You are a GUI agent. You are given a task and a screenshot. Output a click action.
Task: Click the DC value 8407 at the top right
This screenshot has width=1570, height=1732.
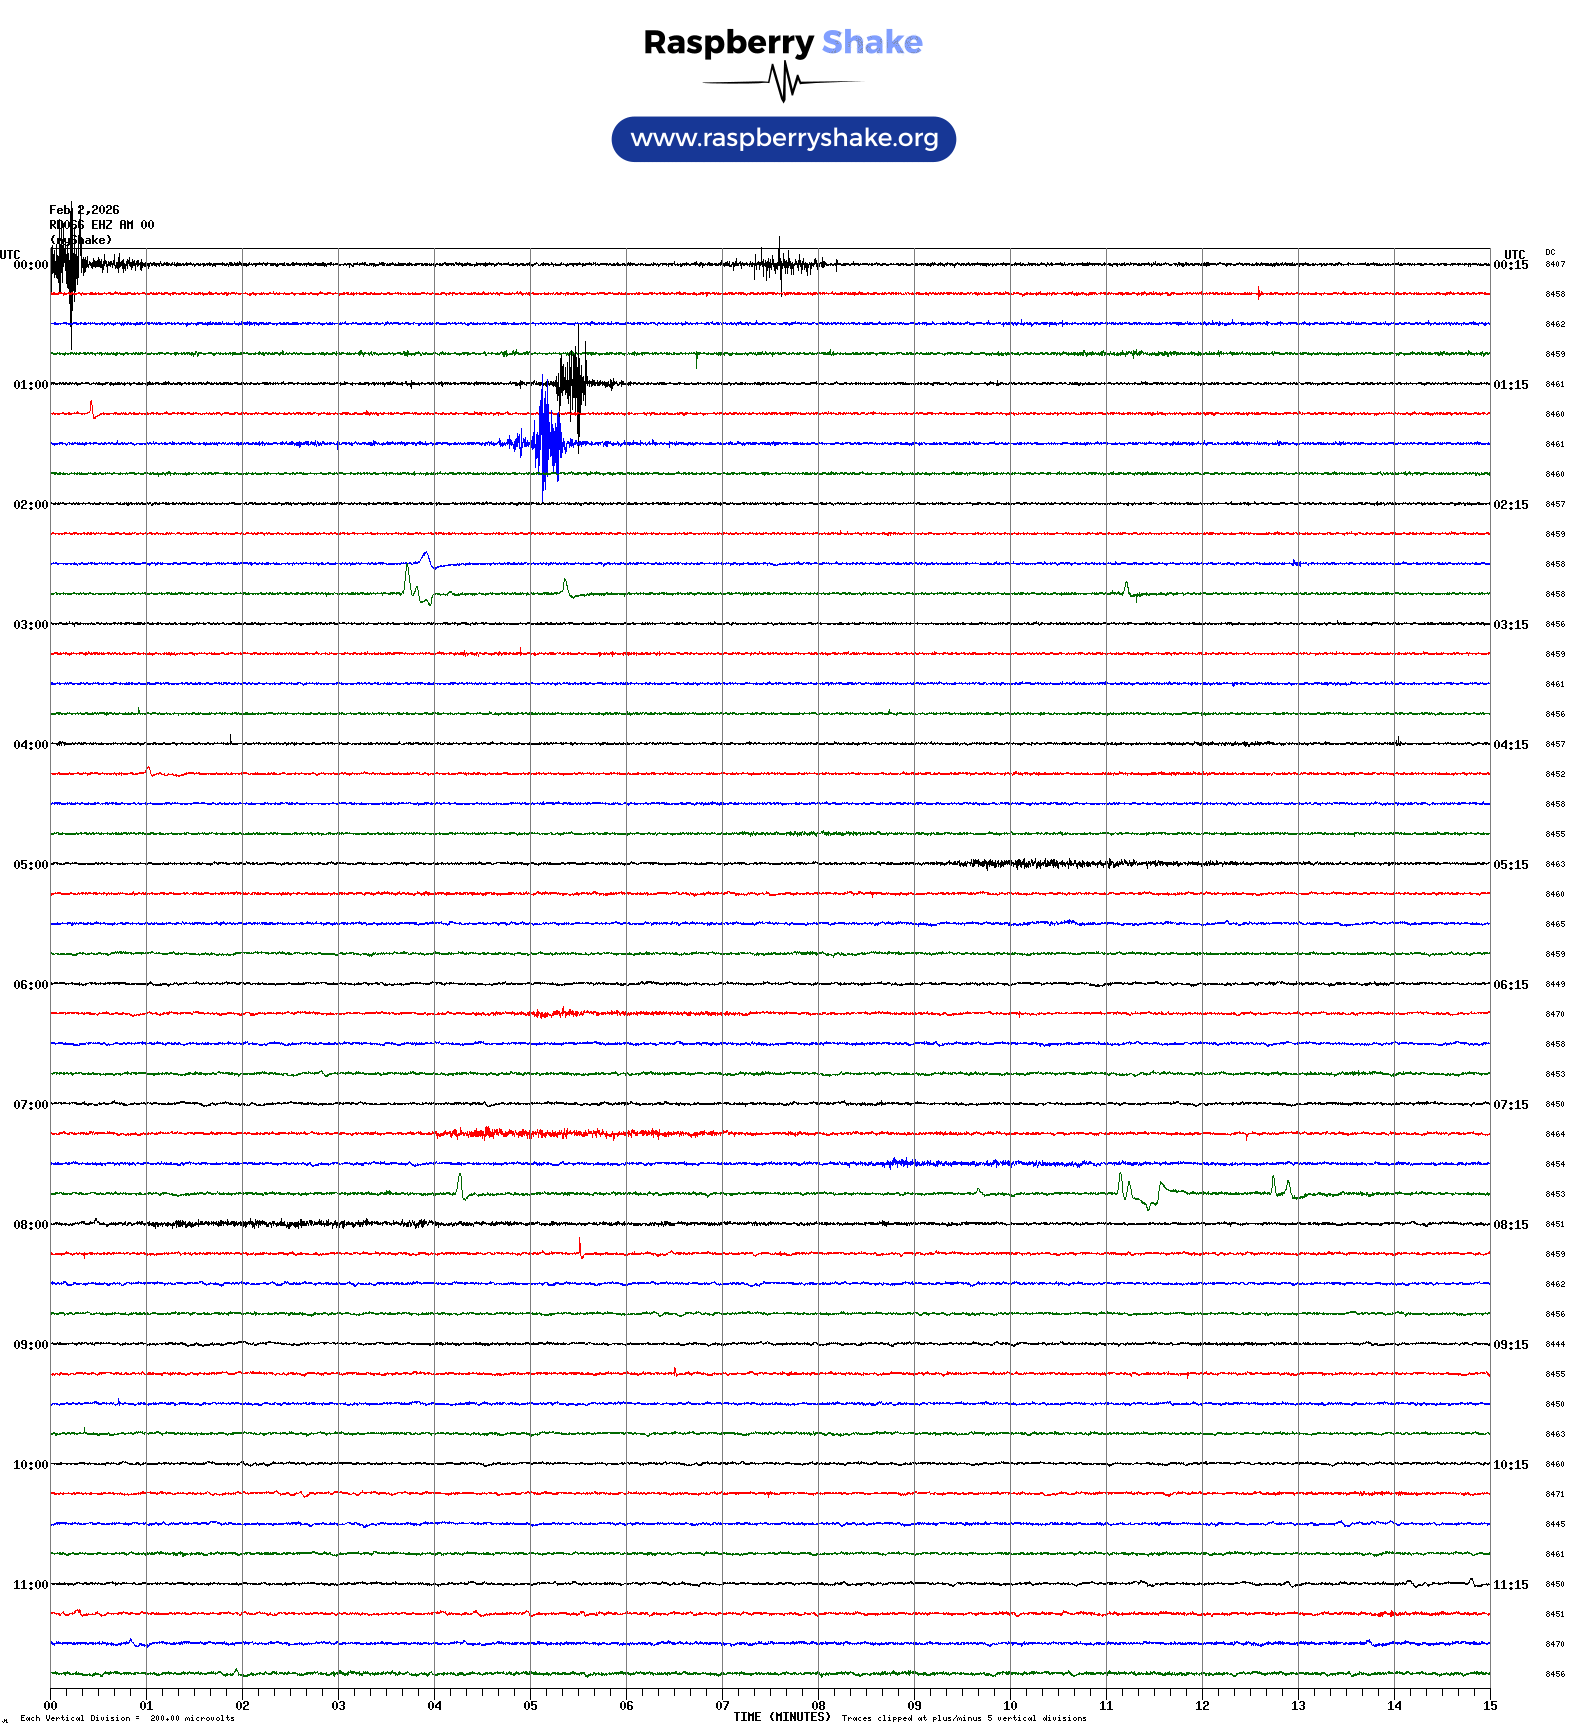tap(1555, 264)
